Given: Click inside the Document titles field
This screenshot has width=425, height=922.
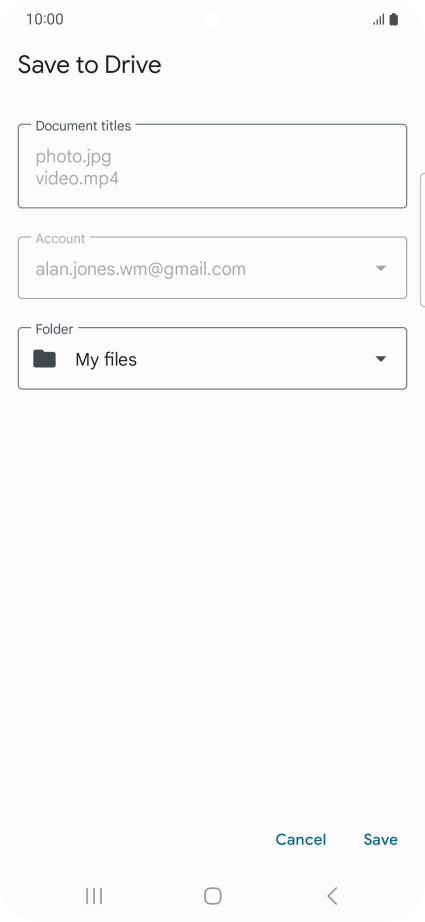Looking at the screenshot, I should tap(212, 166).
